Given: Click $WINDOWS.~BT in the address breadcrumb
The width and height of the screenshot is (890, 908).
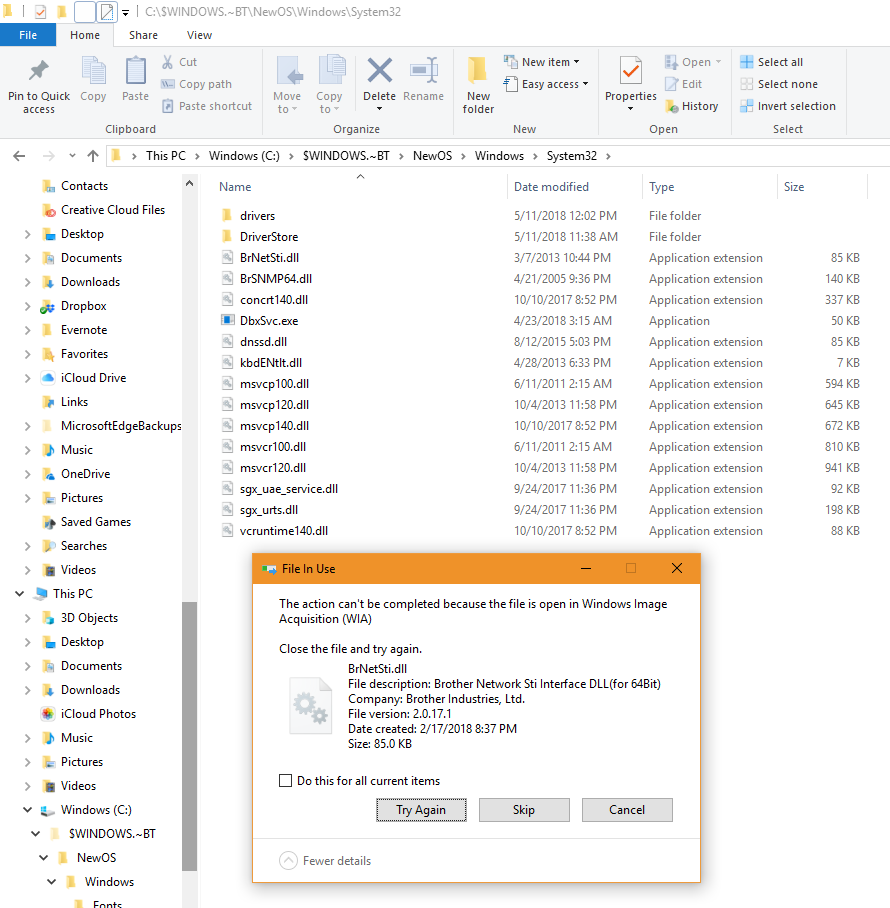Looking at the screenshot, I should 346,156.
